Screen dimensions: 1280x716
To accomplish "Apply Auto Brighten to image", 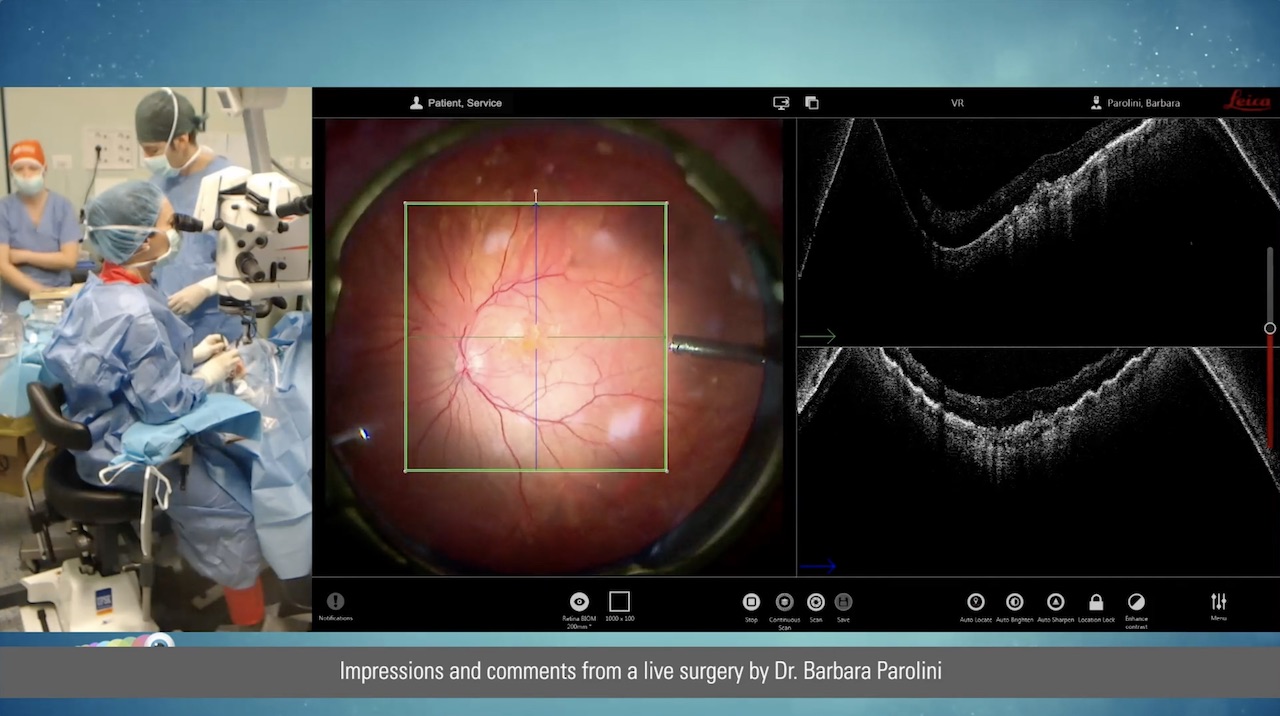I will 1015,602.
